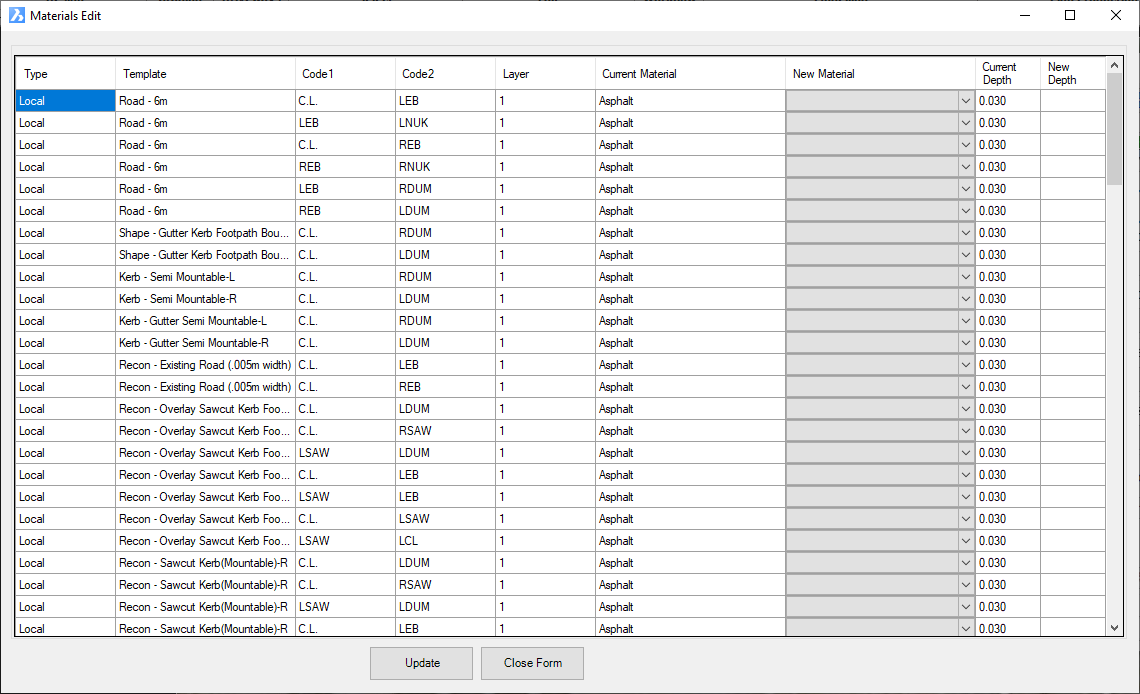
Task: Open New Material dropdown for Recon - Existing Road REB row
Action: (x=966, y=387)
